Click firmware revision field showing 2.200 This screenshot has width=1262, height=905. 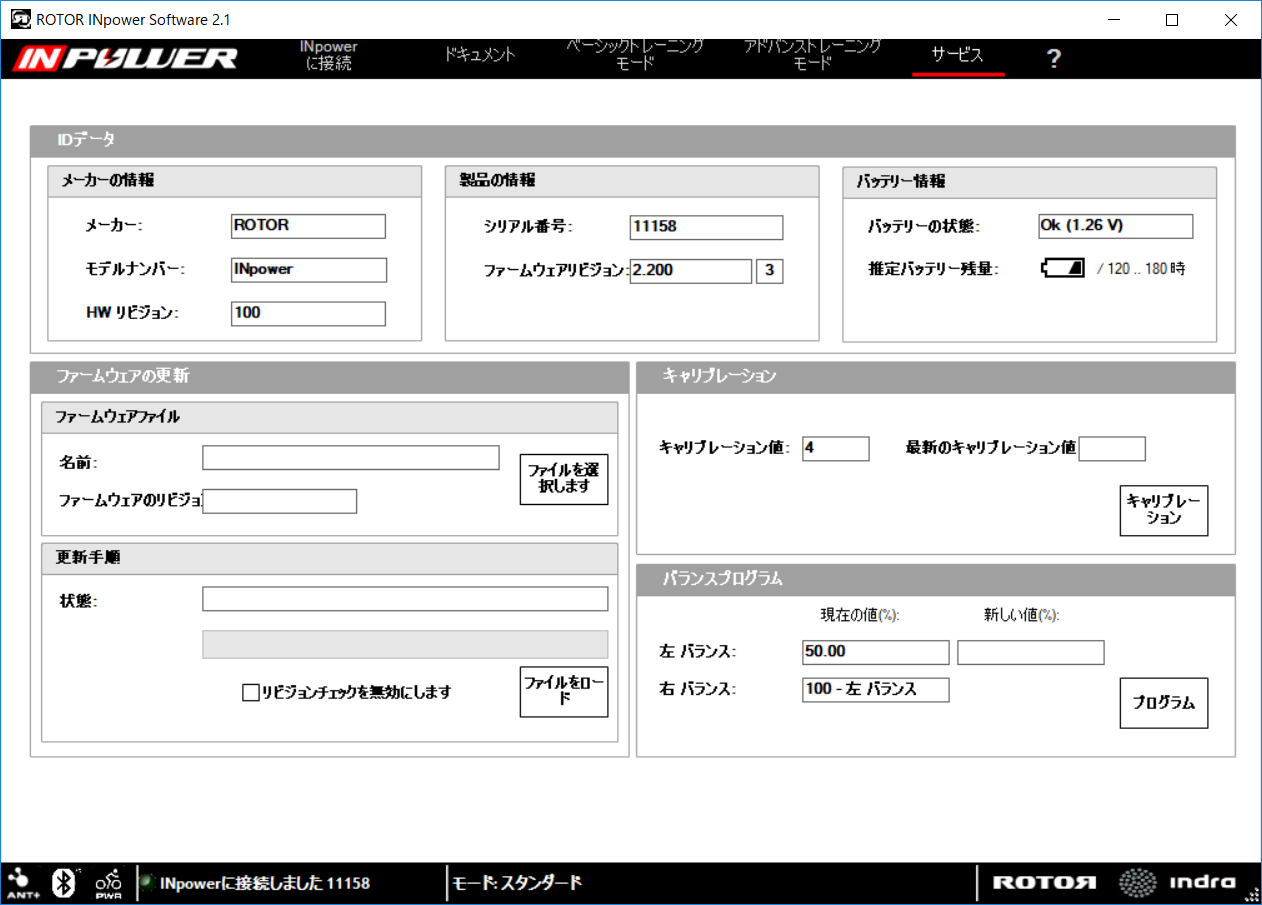pos(691,271)
